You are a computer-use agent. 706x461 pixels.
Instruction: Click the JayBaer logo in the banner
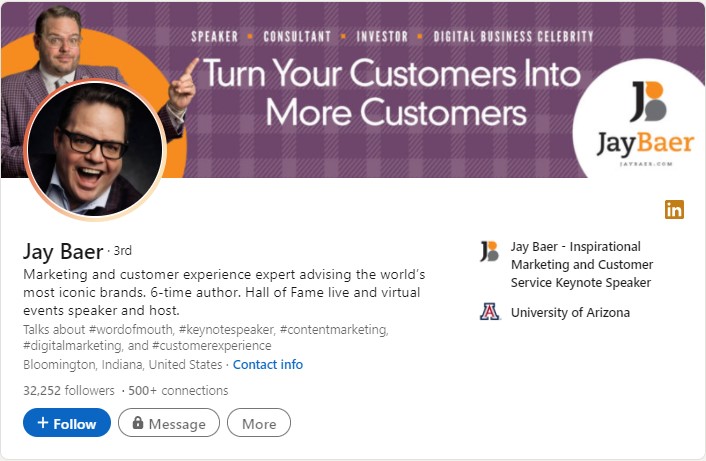pos(645,124)
